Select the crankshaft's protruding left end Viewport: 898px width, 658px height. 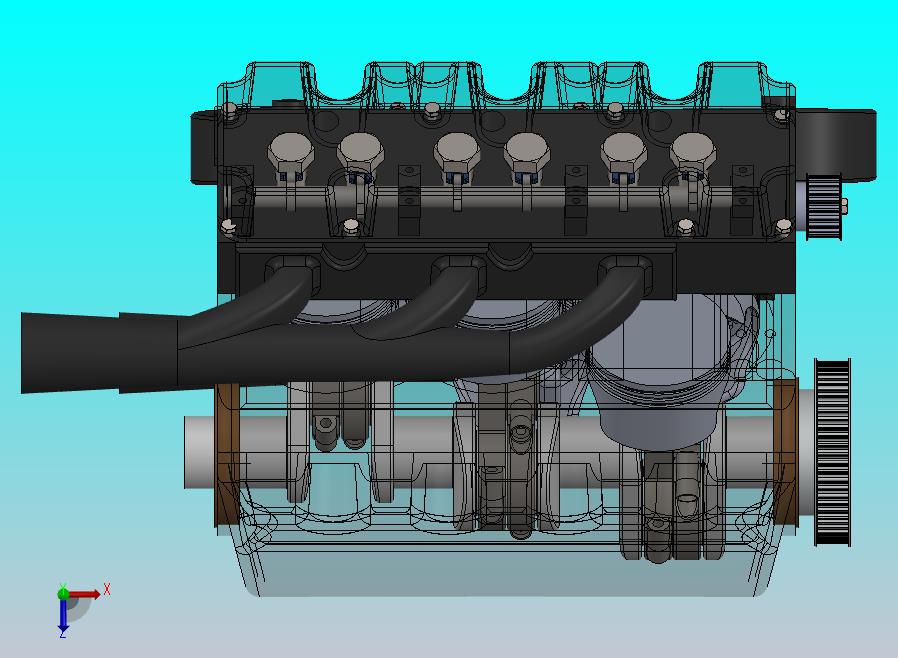tap(199, 452)
